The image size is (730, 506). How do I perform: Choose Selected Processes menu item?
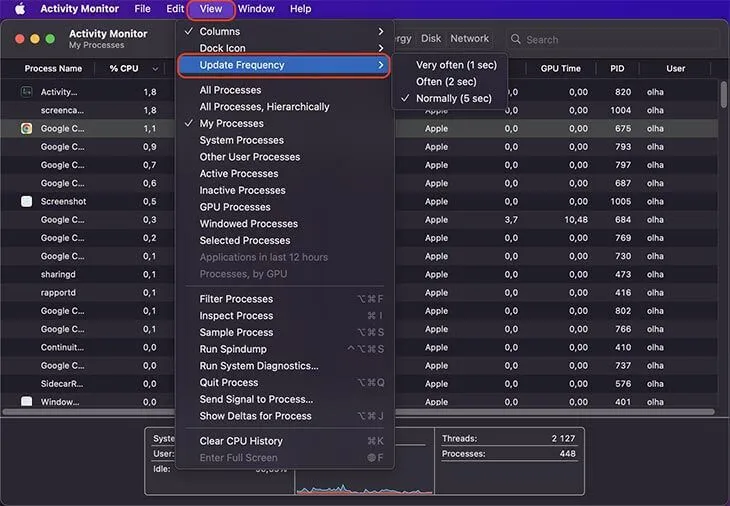tap(244, 241)
